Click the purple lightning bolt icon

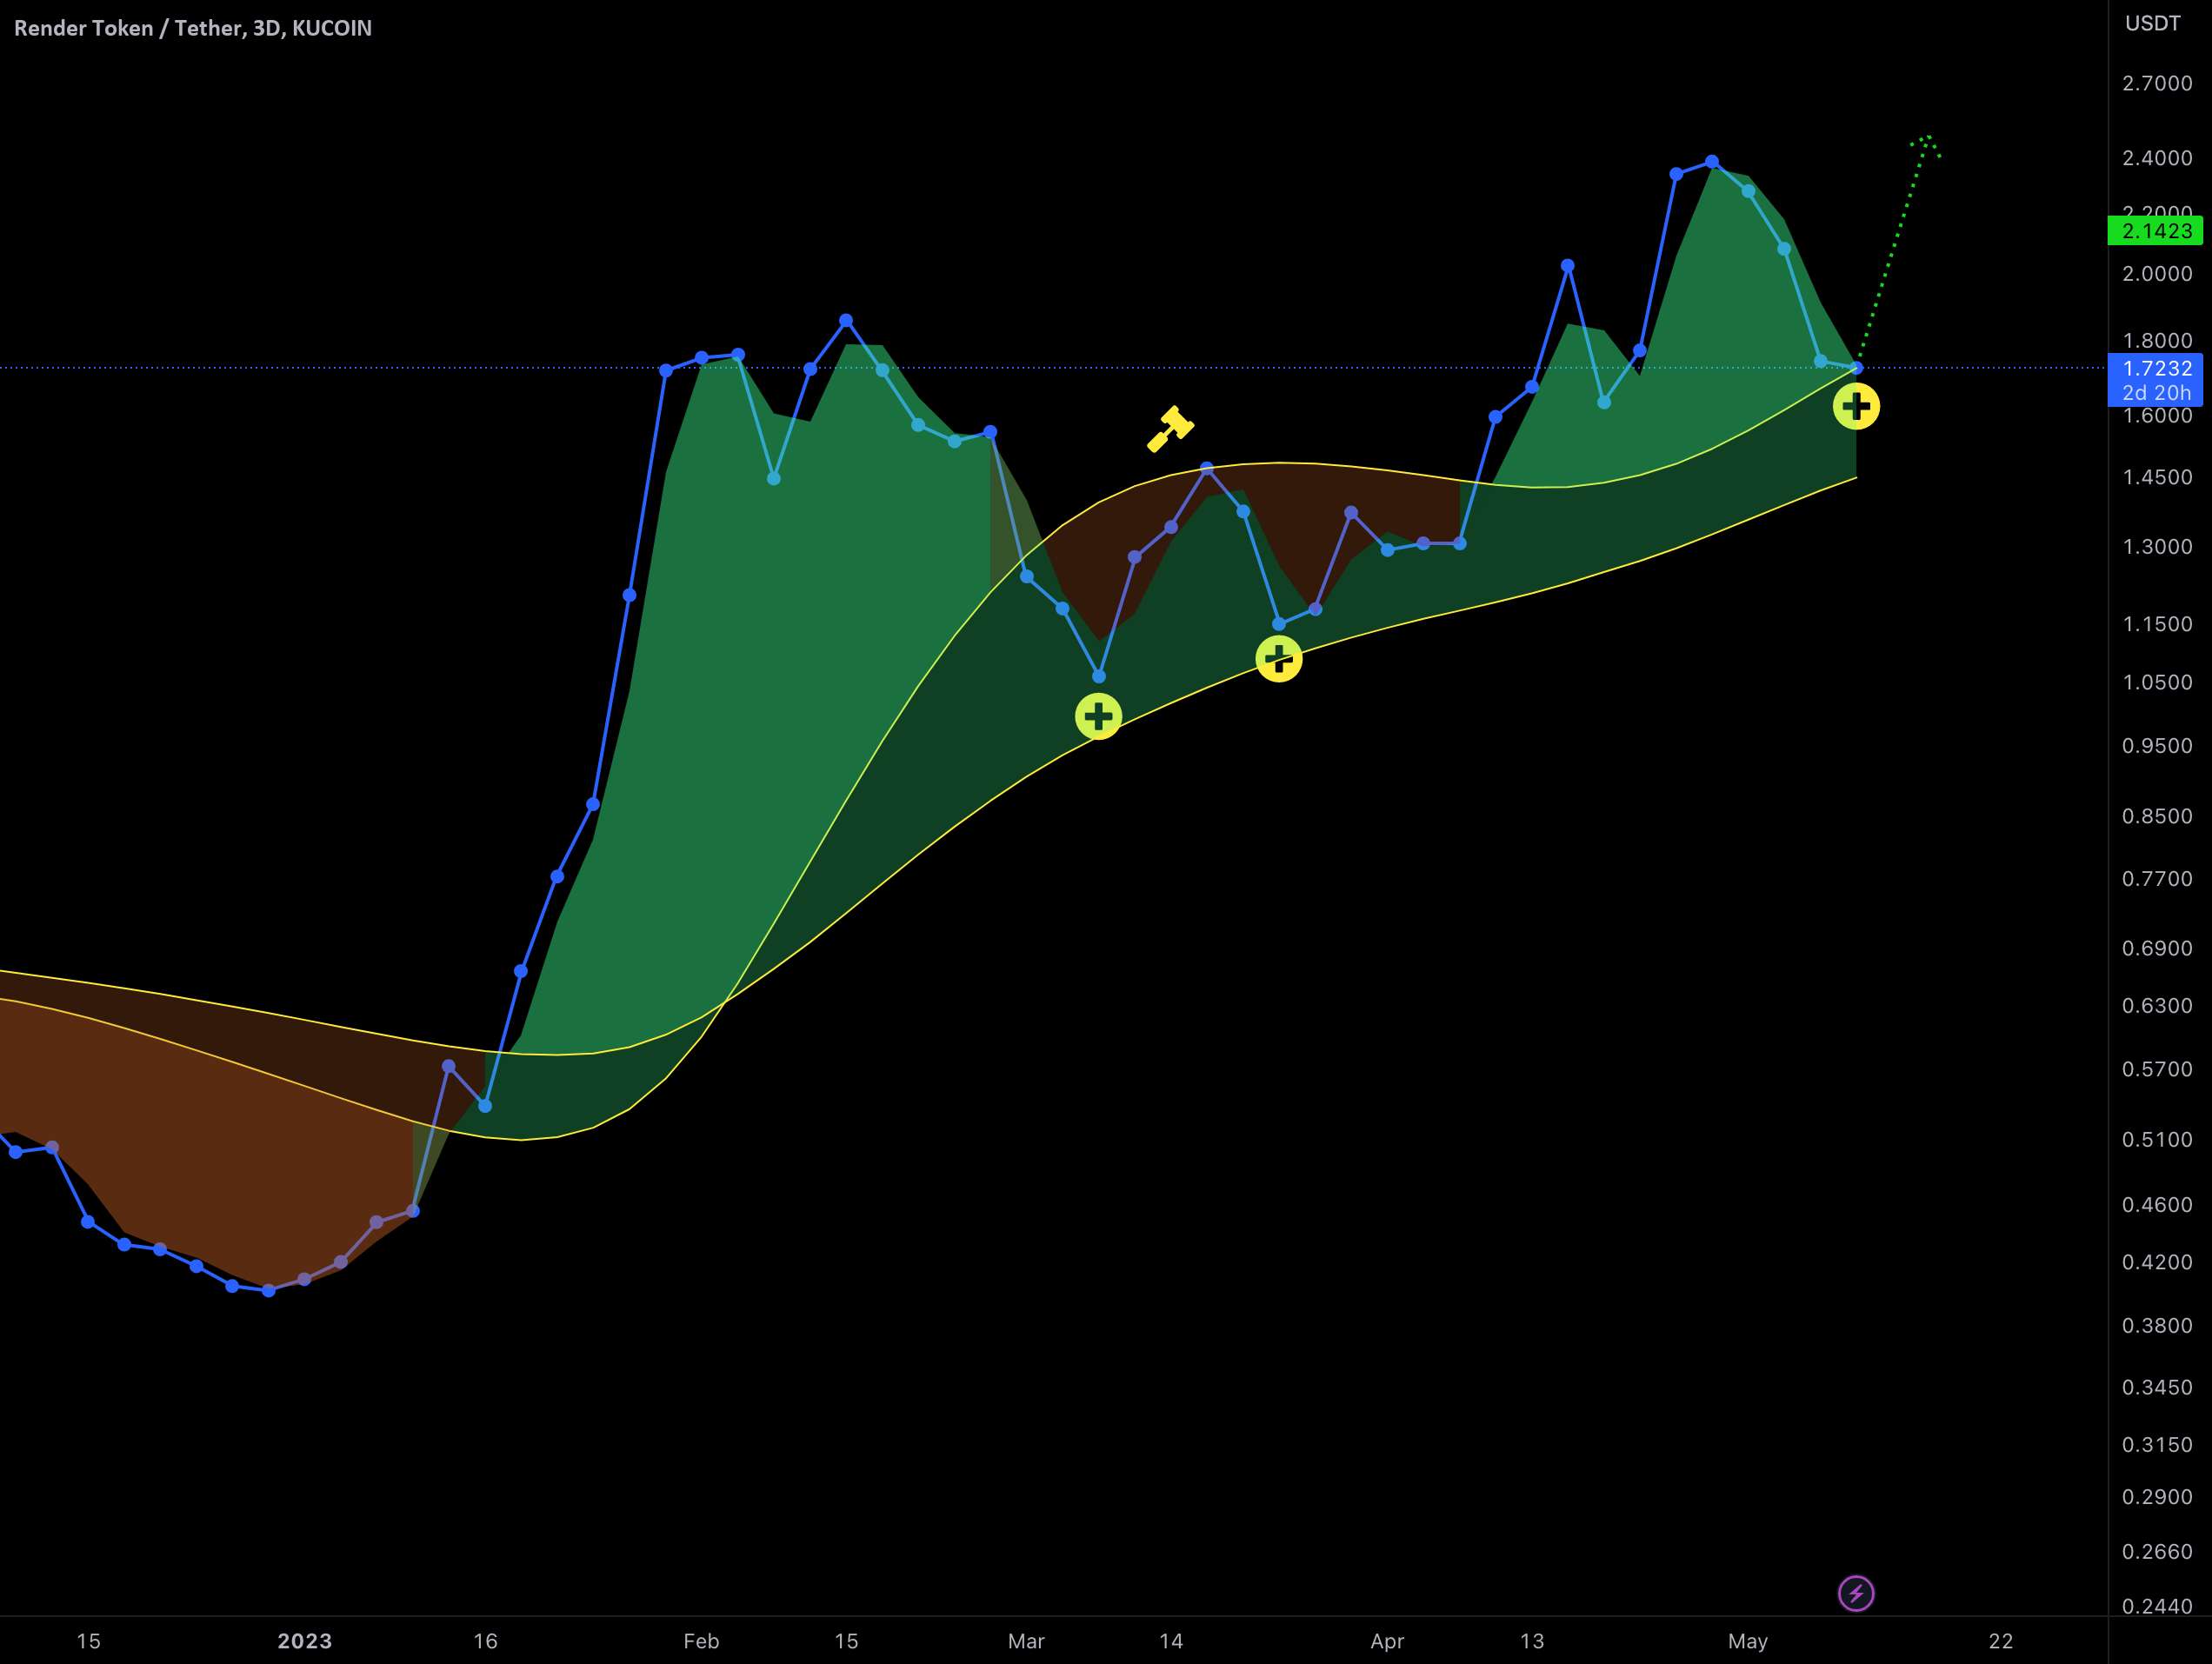coord(1856,1593)
